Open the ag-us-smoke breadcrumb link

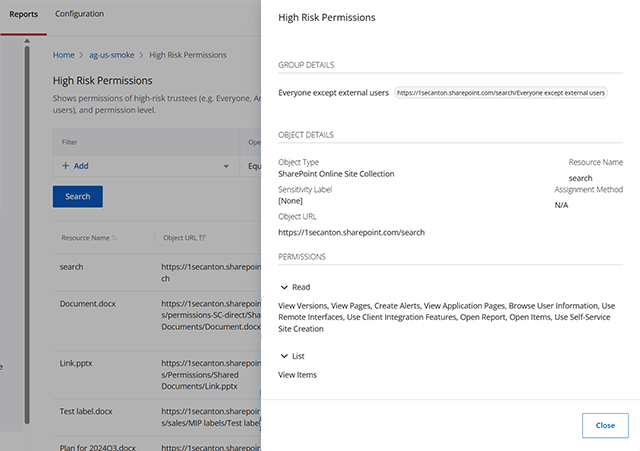(x=111, y=55)
